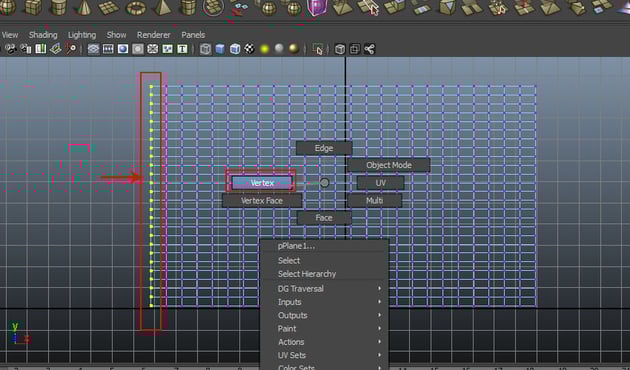Open the Show panel menu
Viewport: 630px width, 370px height.
(x=117, y=35)
